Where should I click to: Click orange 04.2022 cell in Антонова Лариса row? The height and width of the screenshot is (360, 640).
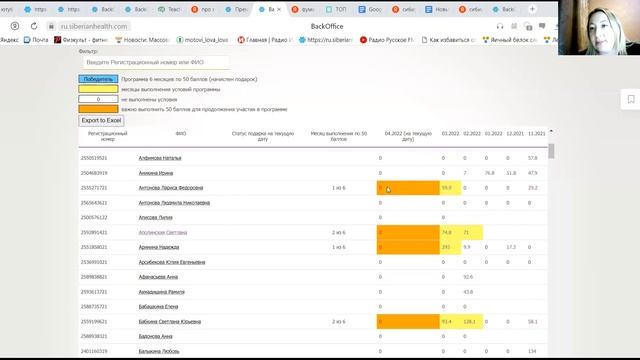408,188
